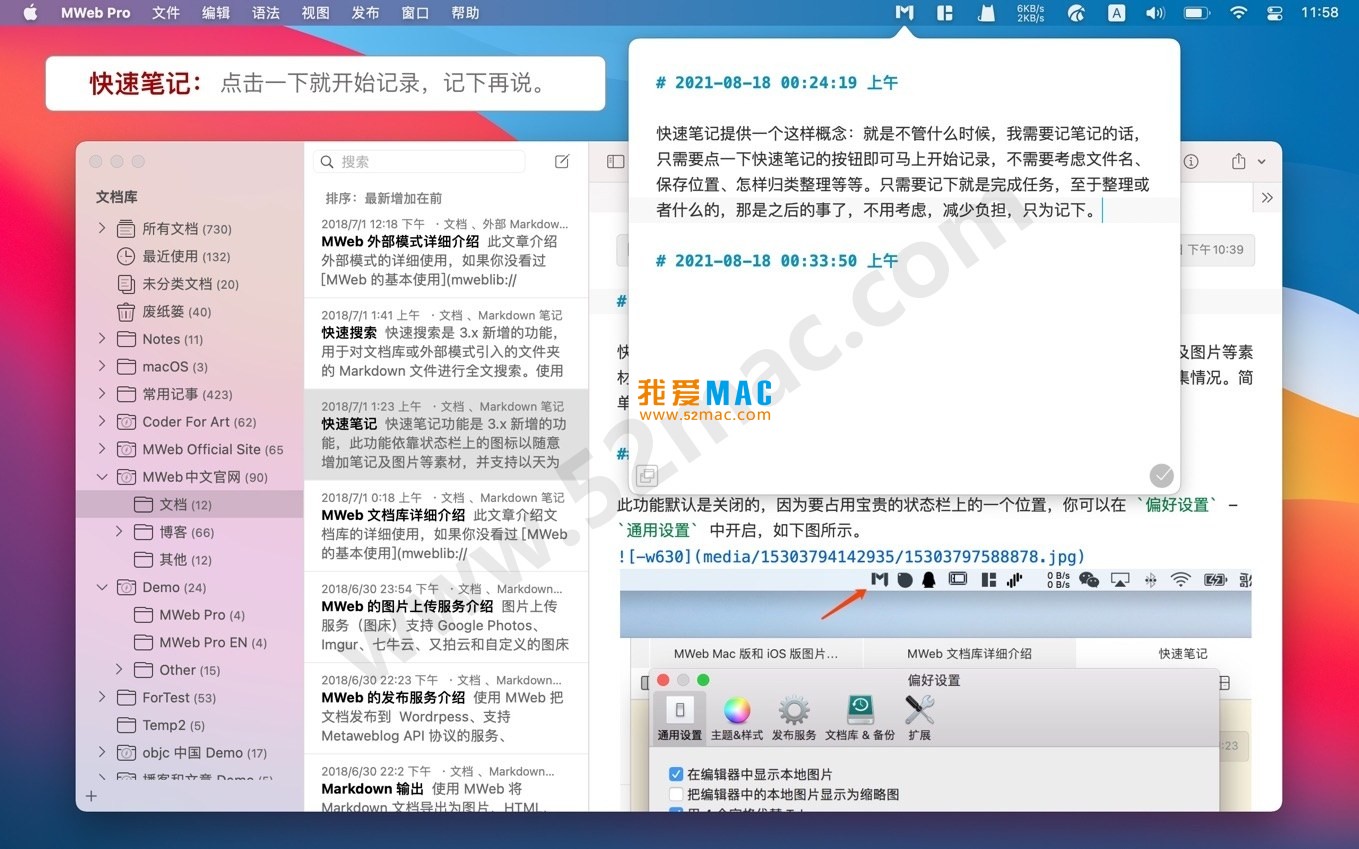
Task: Open the MWeb 的图片上传服务介绍 document
Action: [446, 617]
